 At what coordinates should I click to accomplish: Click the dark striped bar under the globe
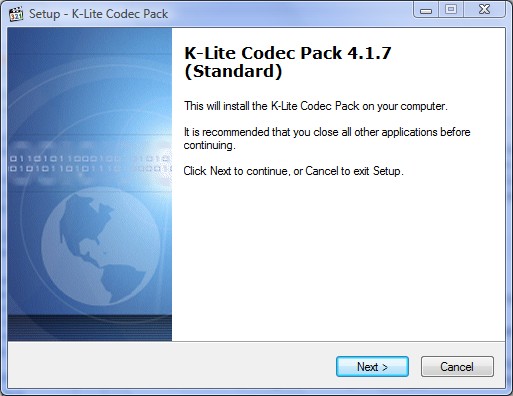click(90, 327)
